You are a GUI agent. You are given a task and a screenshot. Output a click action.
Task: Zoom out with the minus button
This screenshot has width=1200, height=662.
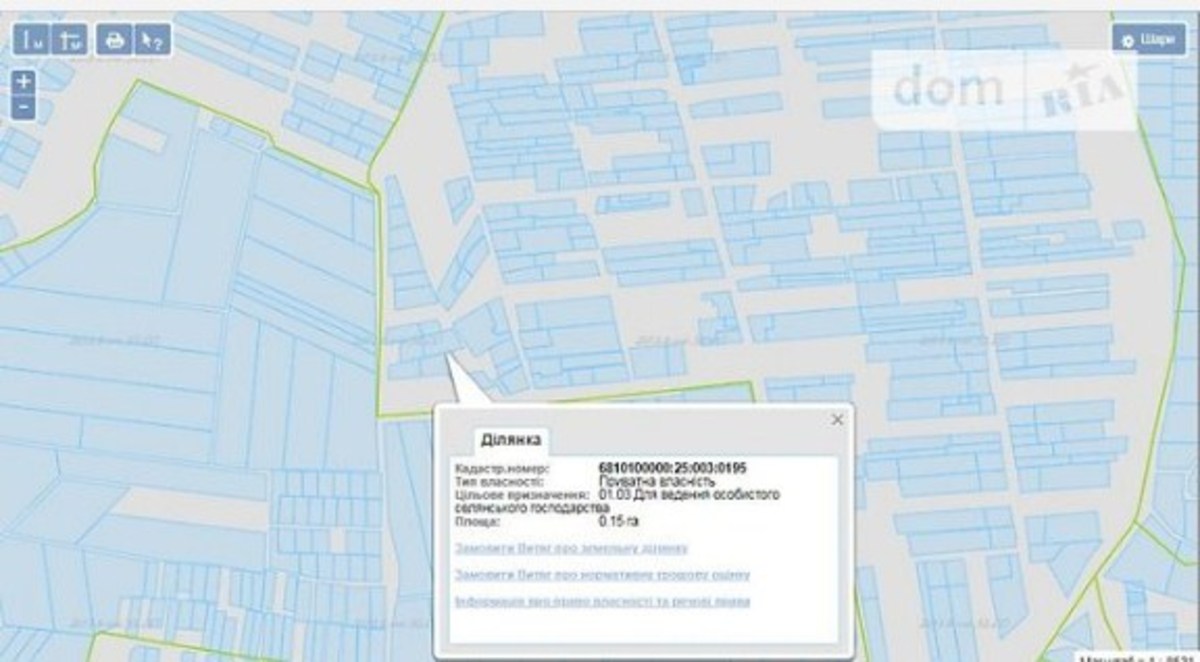[x=25, y=106]
